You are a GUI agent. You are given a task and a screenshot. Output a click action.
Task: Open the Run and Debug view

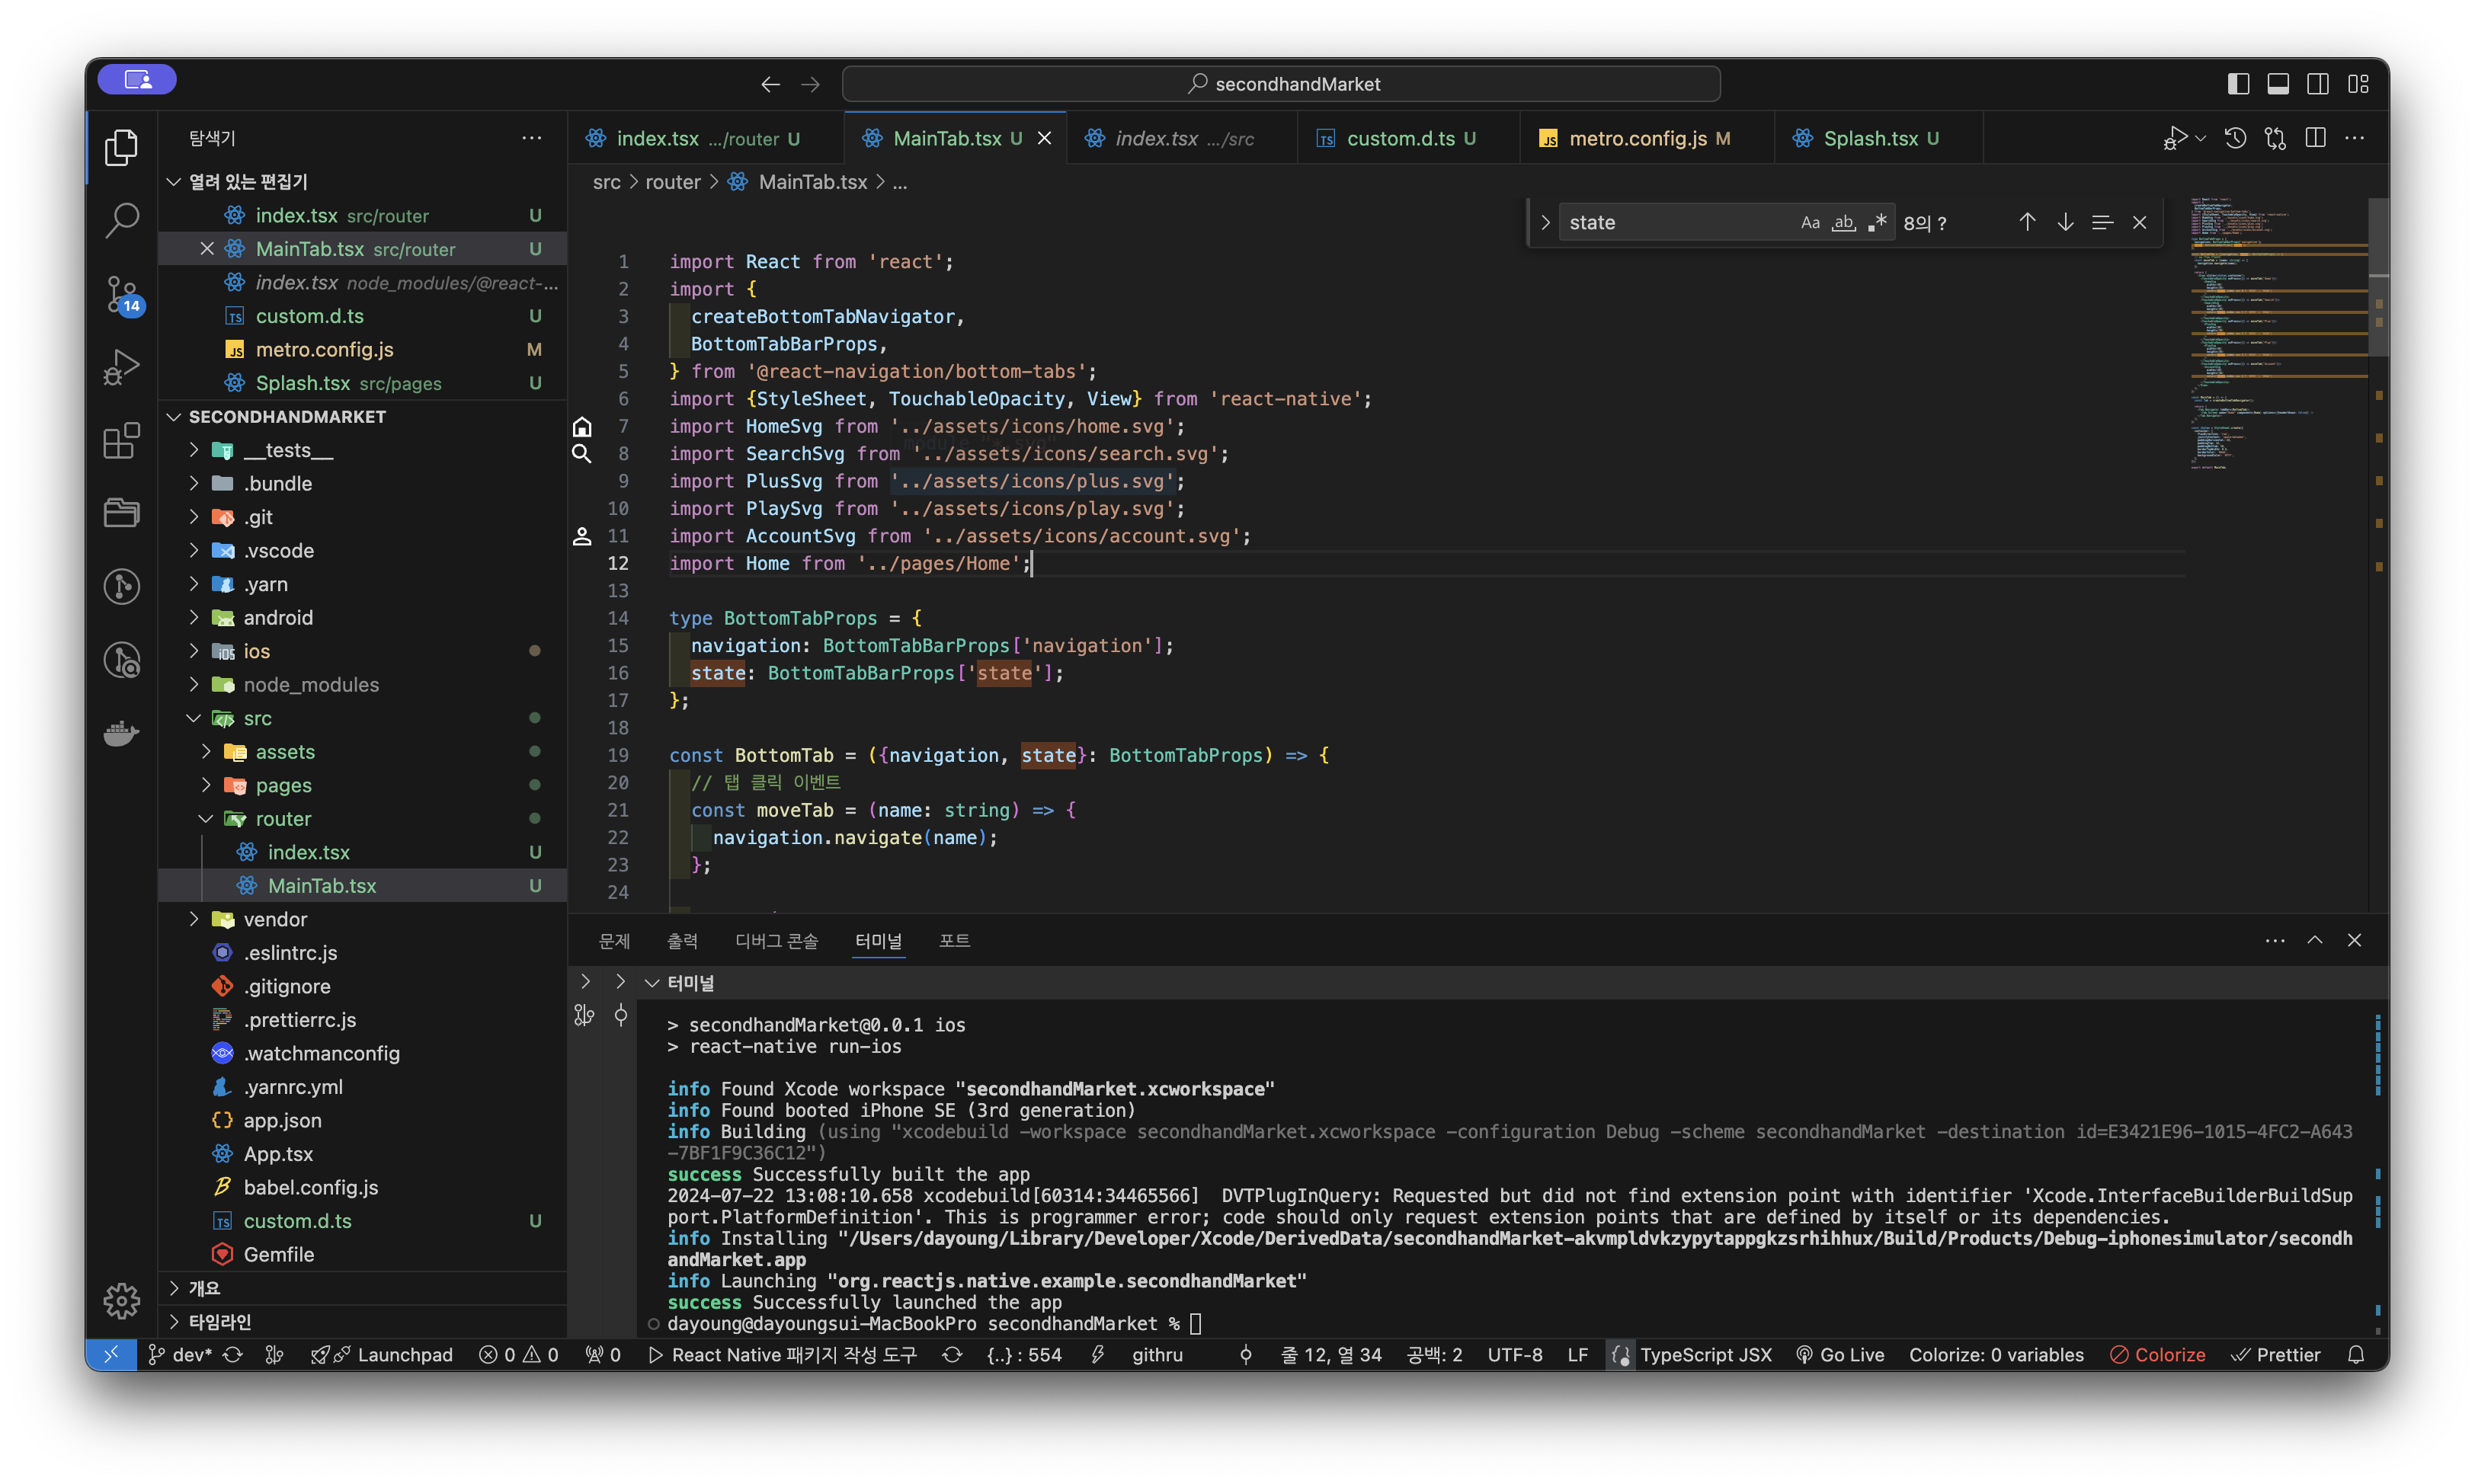pos(121,367)
